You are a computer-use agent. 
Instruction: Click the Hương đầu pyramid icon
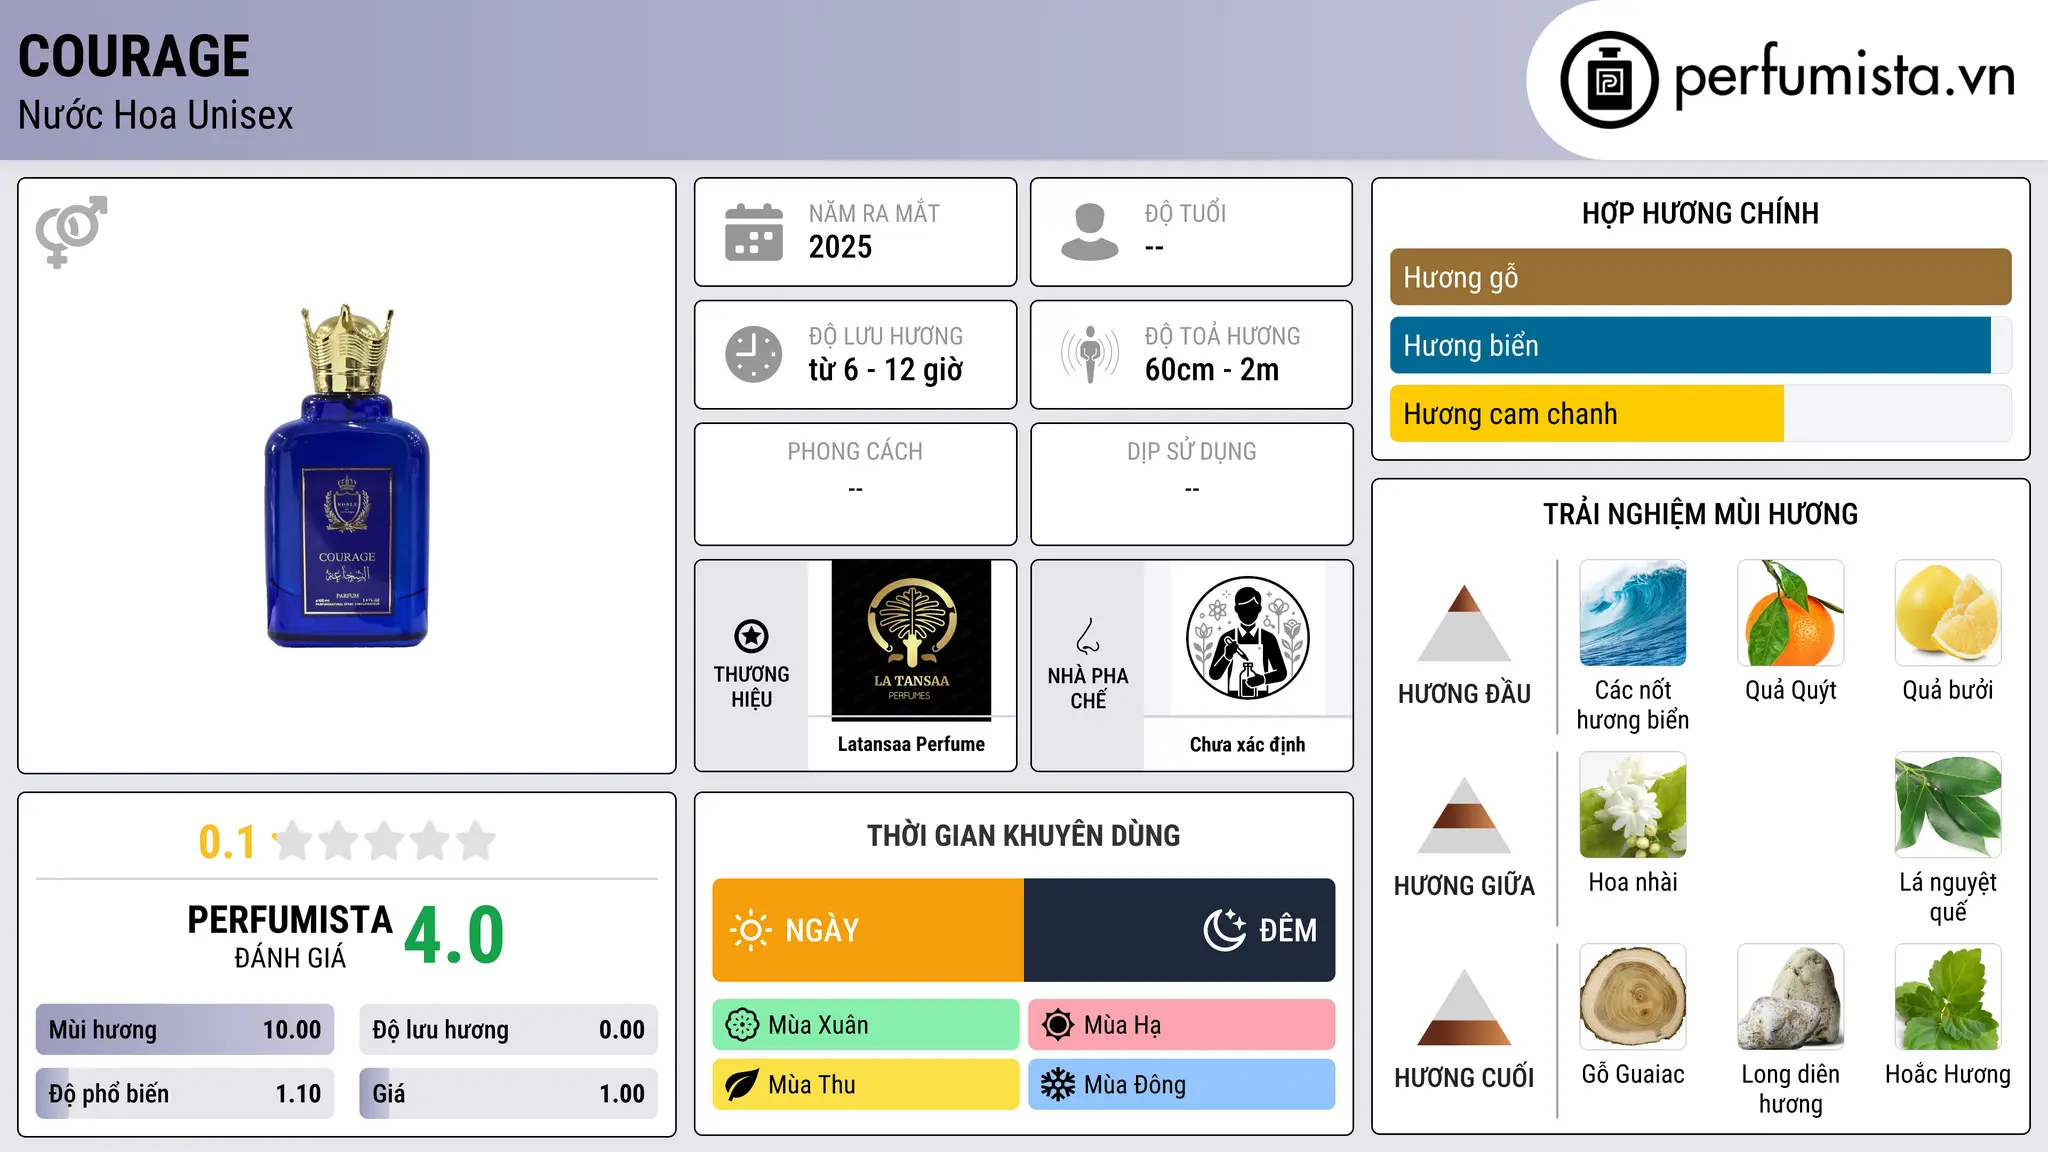pos(1465,623)
